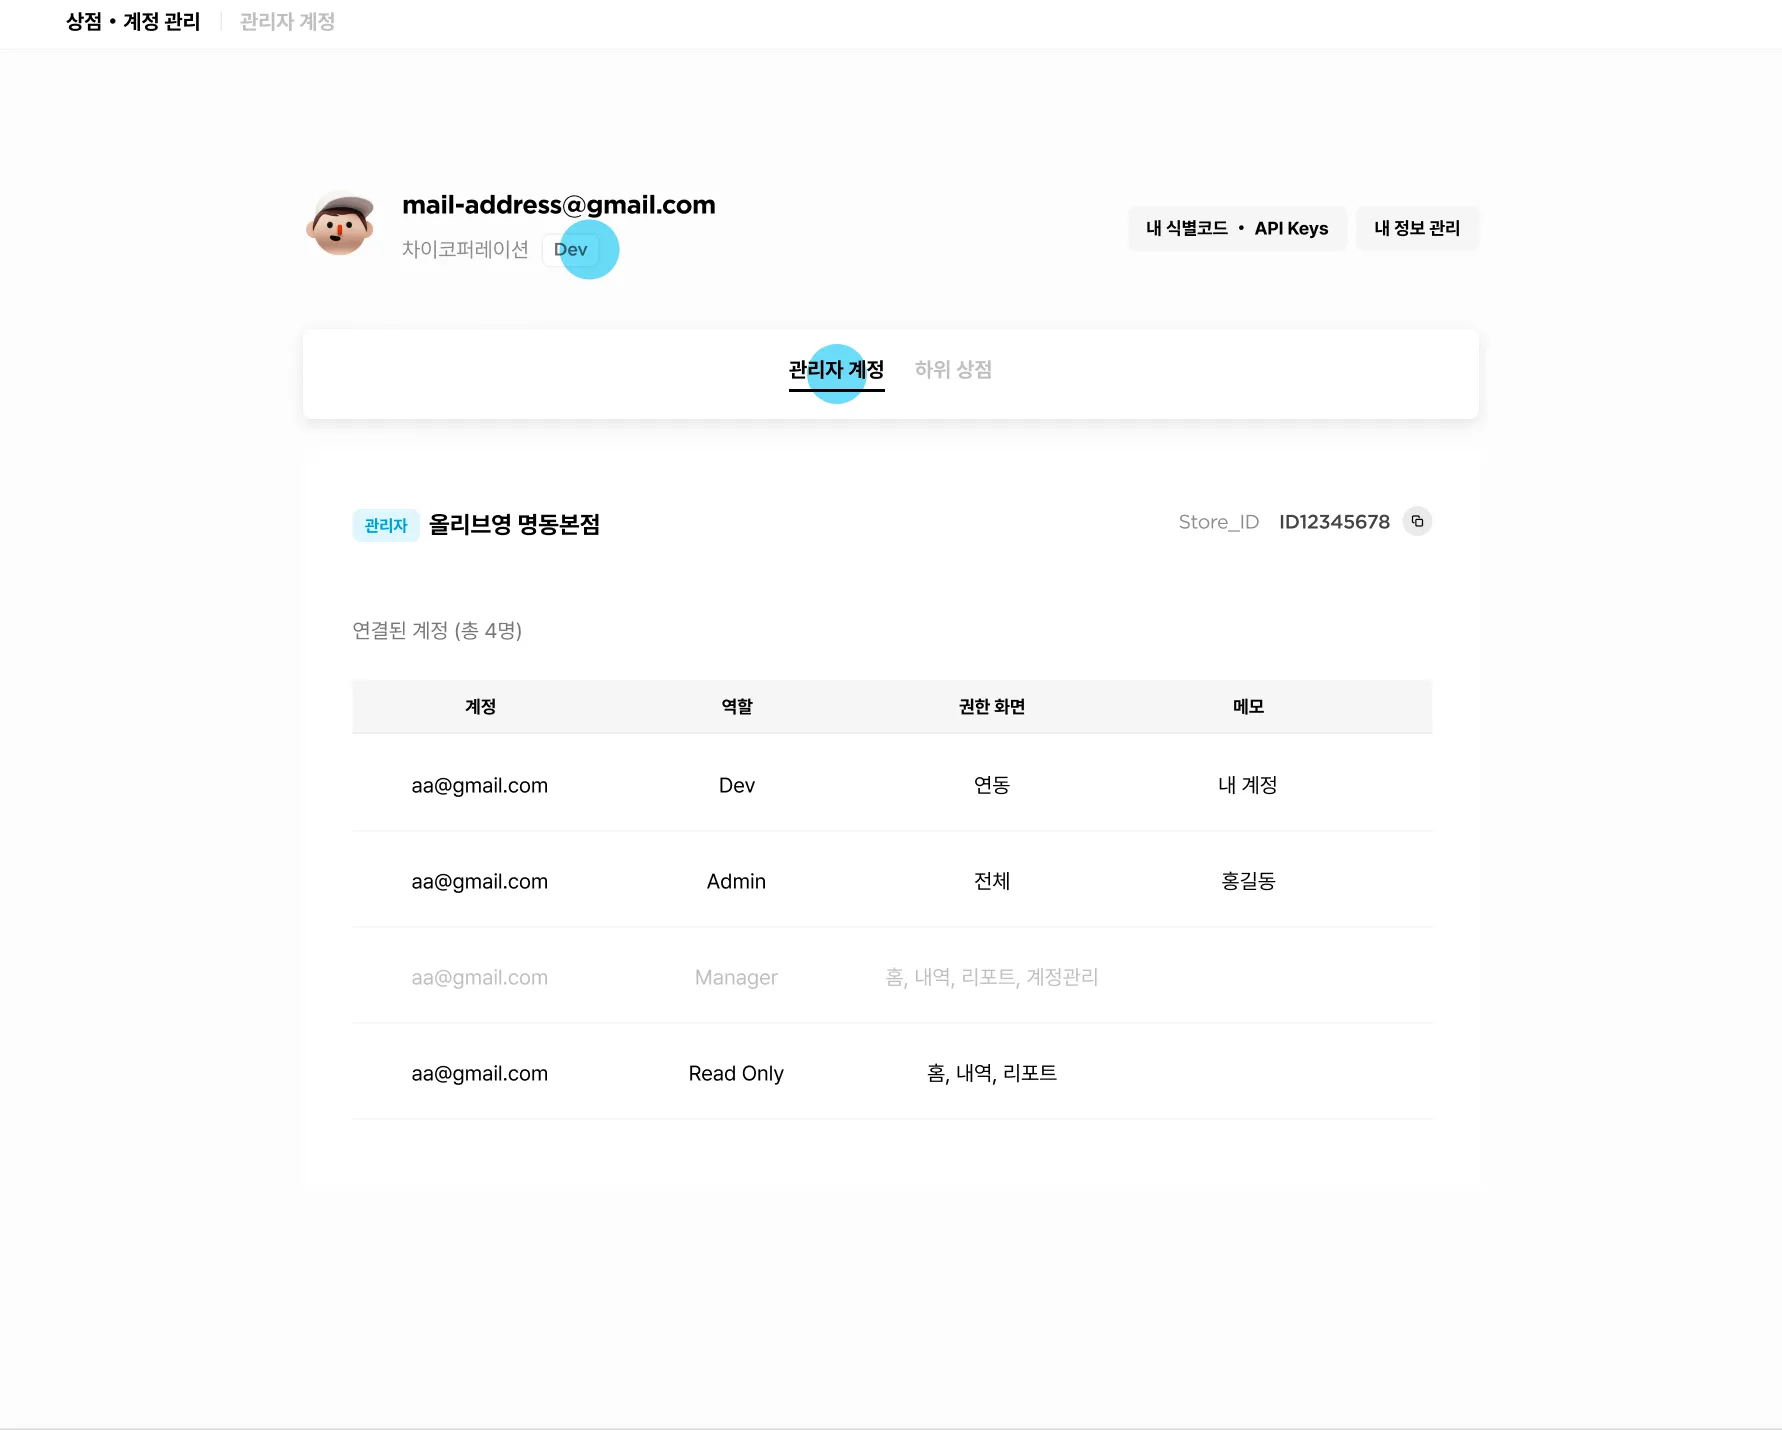Click the 내 계정 memo cell
The image size is (1782, 1431).
tap(1247, 785)
